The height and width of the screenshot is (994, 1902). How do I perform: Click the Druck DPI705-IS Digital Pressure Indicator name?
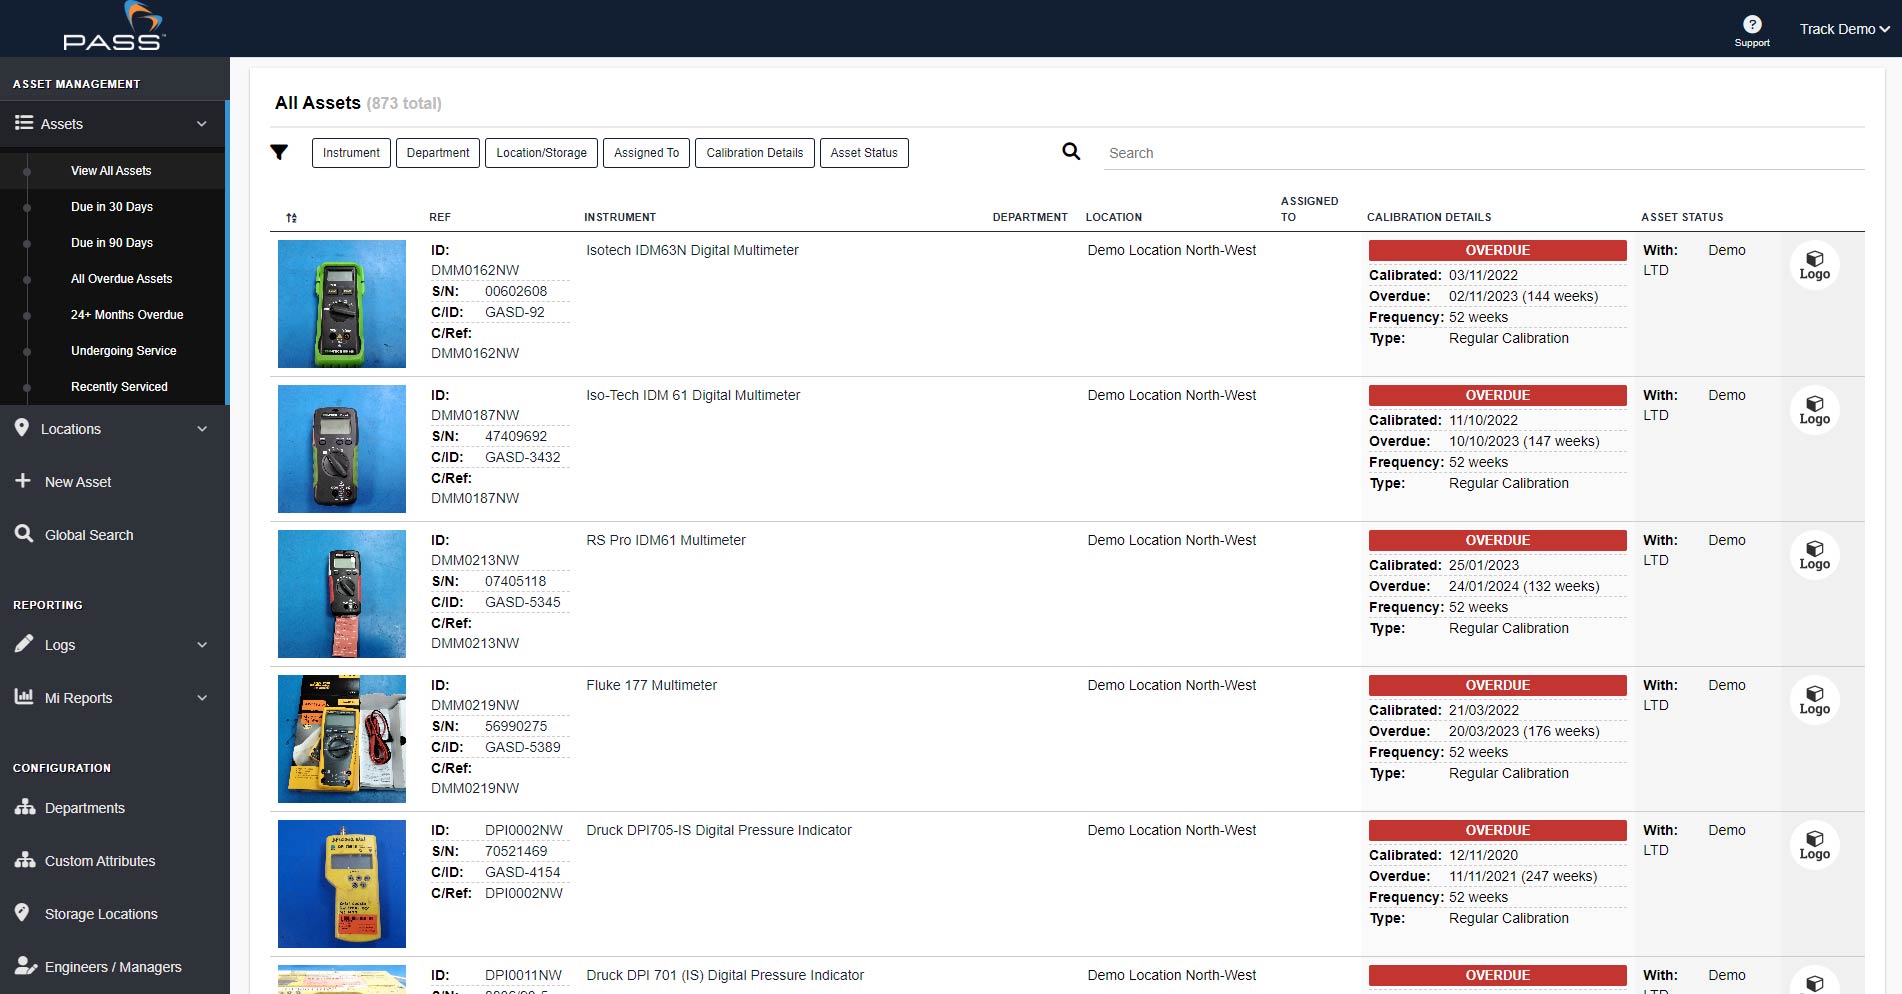pyautogui.click(x=719, y=830)
